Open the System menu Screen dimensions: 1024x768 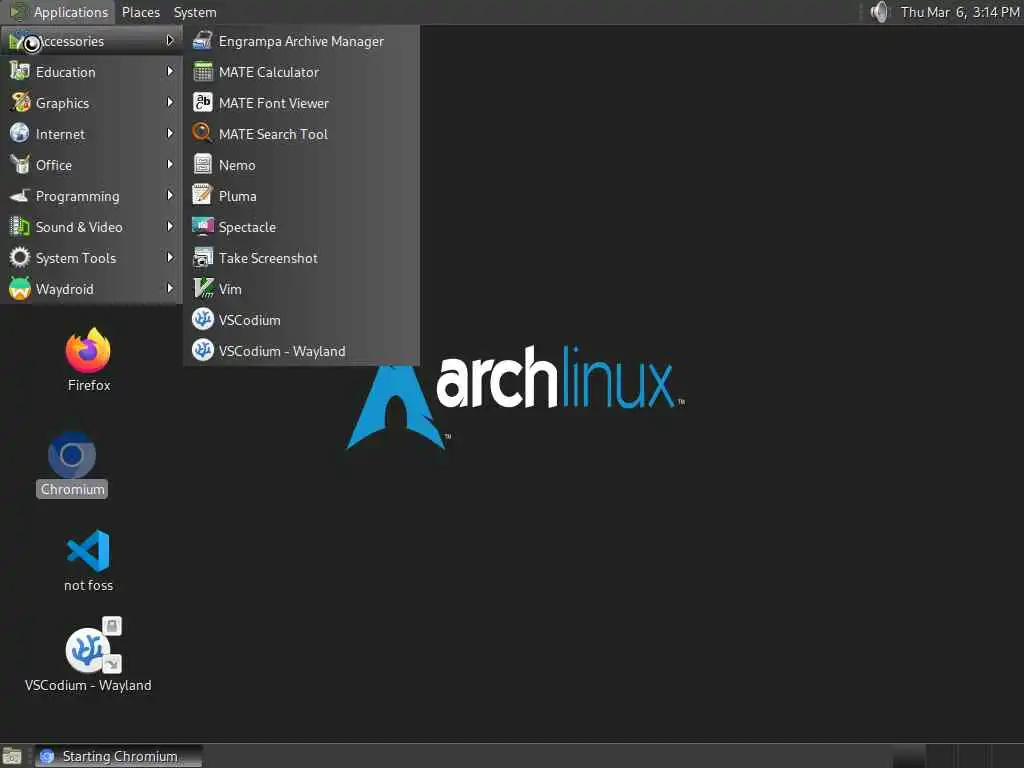[x=195, y=12]
